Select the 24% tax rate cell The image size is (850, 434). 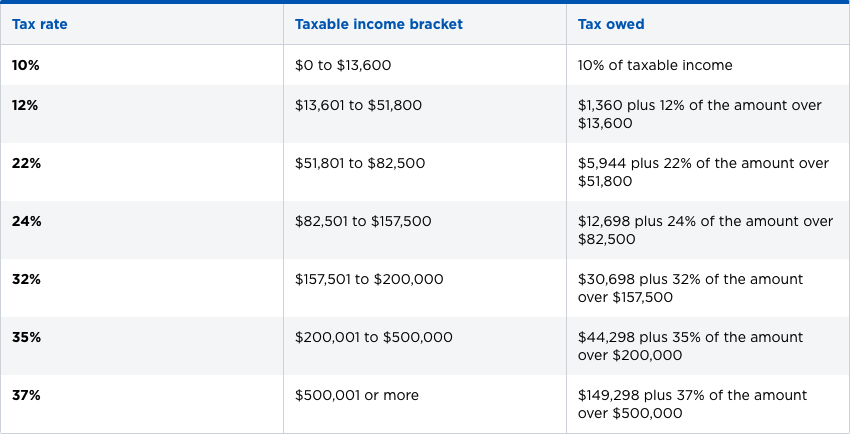pos(27,221)
